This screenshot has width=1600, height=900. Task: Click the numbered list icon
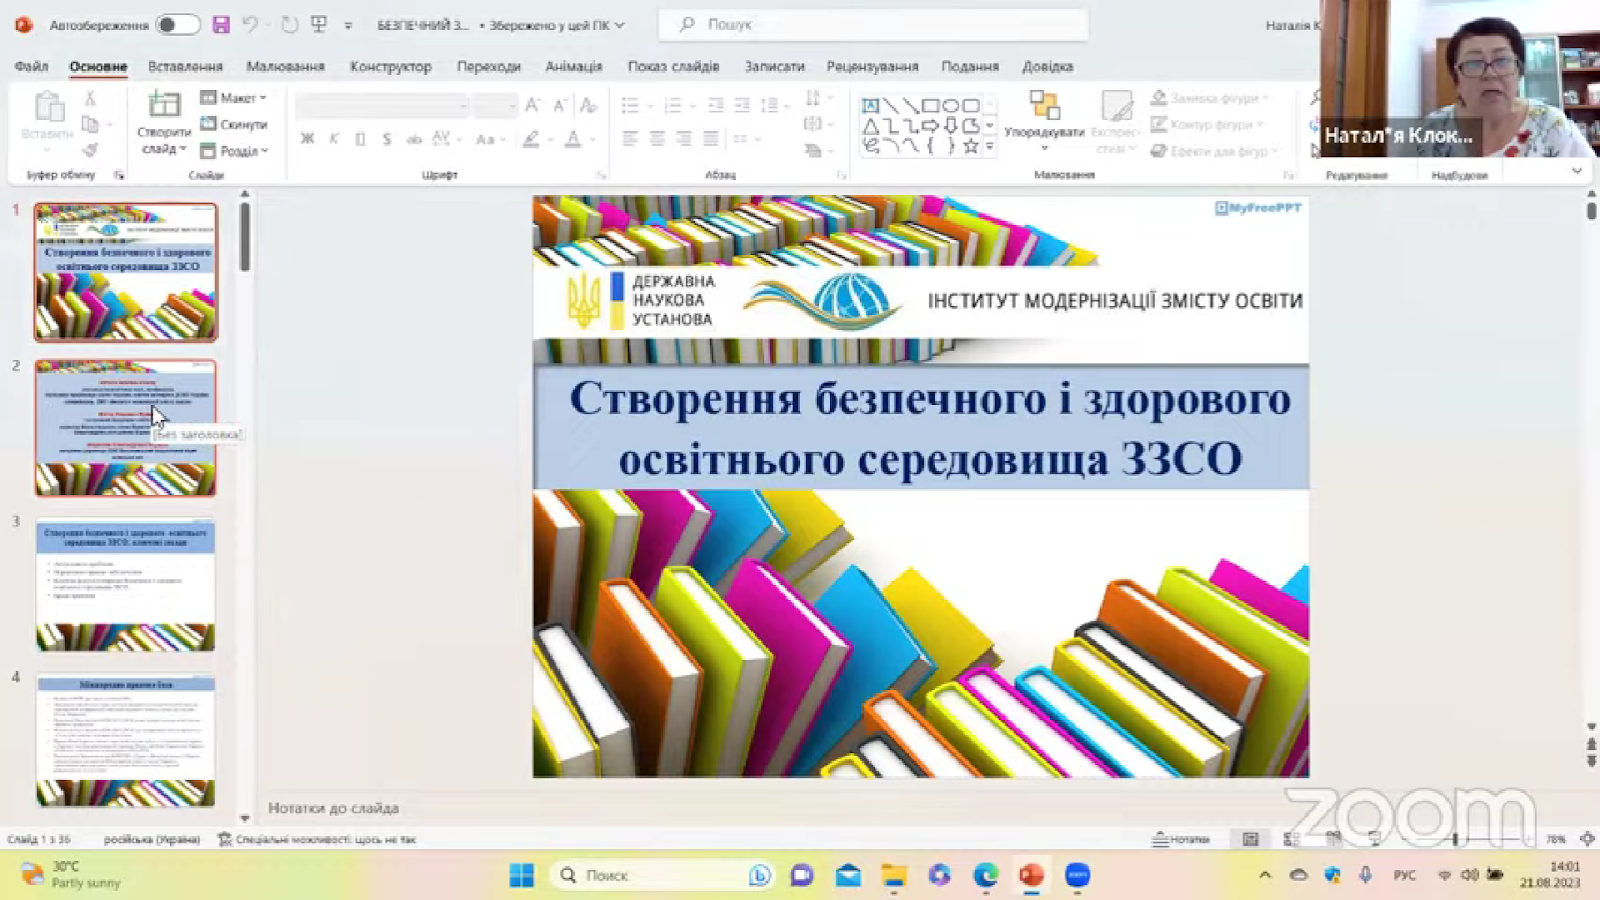point(673,105)
